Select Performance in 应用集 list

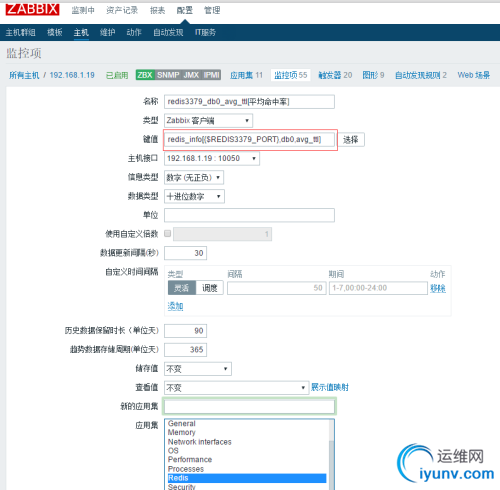click(x=247, y=460)
